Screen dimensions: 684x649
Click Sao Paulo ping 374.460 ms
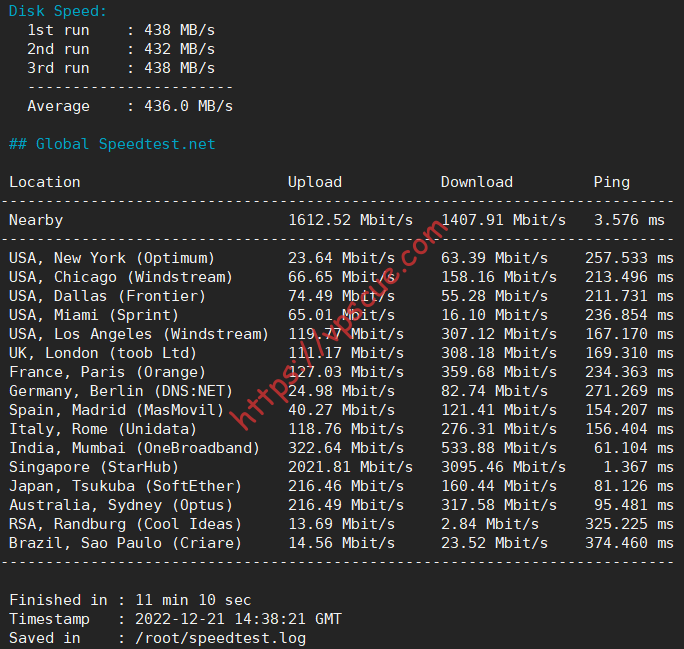point(629,543)
